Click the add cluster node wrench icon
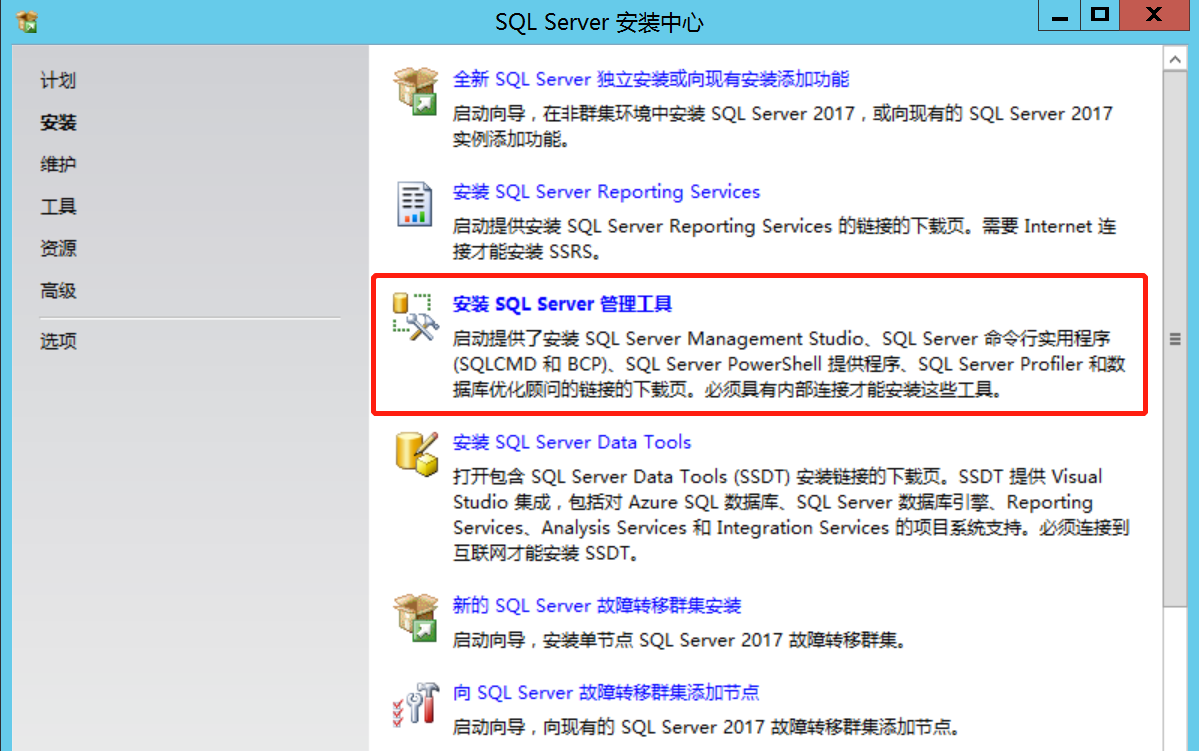 416,704
